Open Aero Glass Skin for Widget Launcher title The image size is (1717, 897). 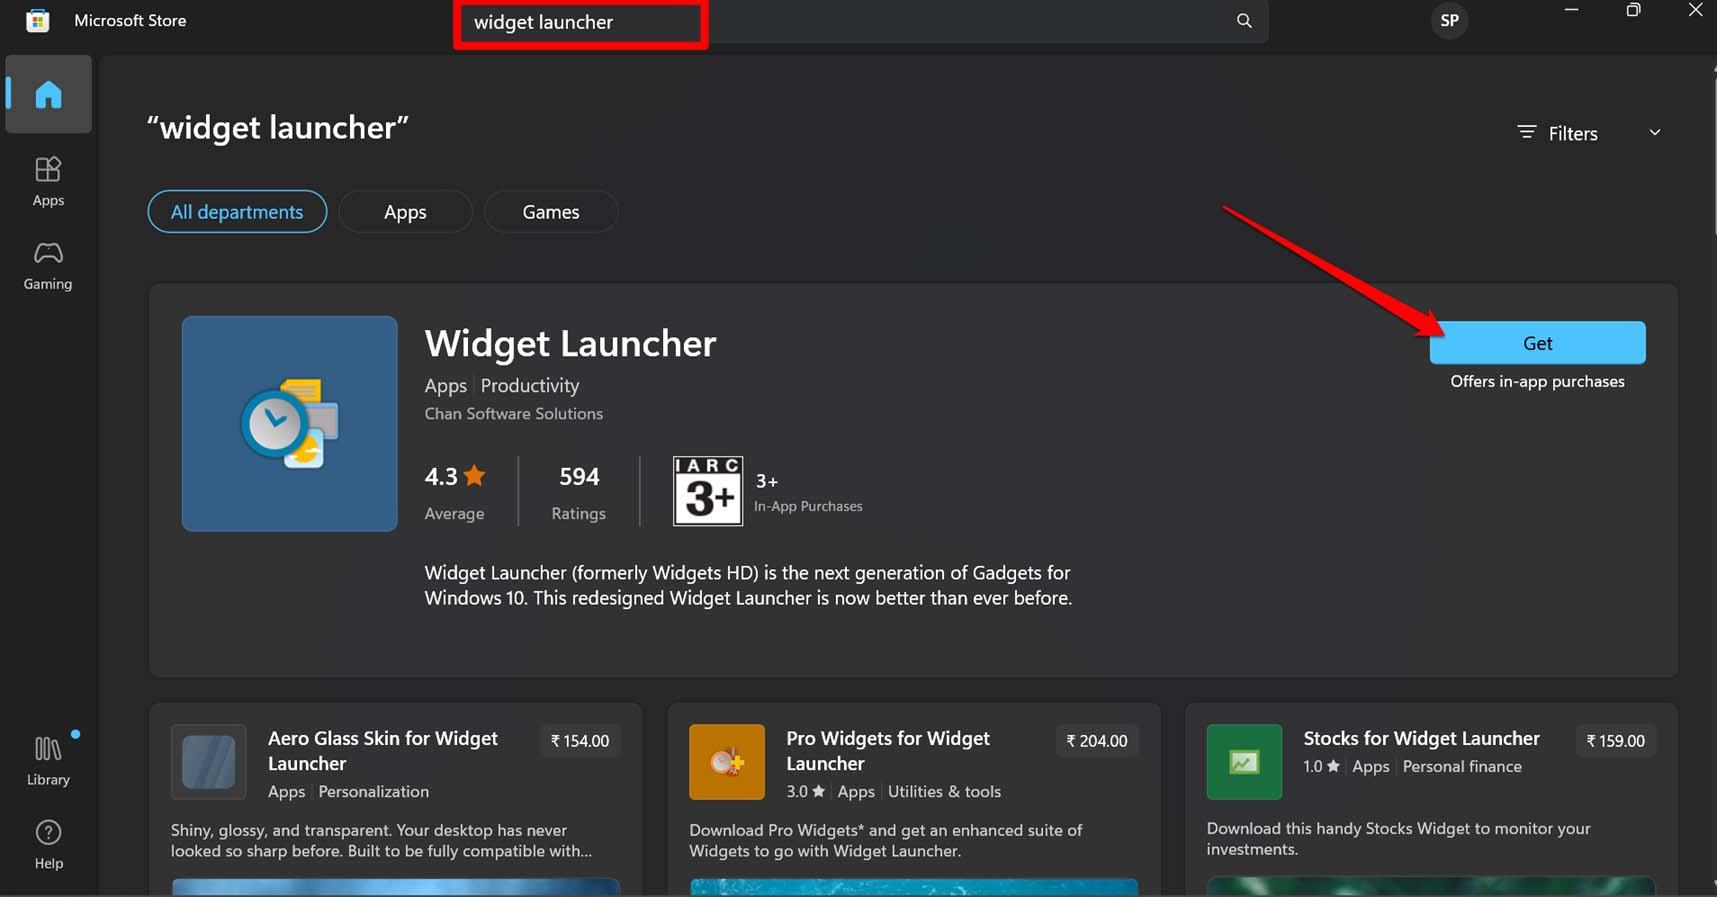383,750
